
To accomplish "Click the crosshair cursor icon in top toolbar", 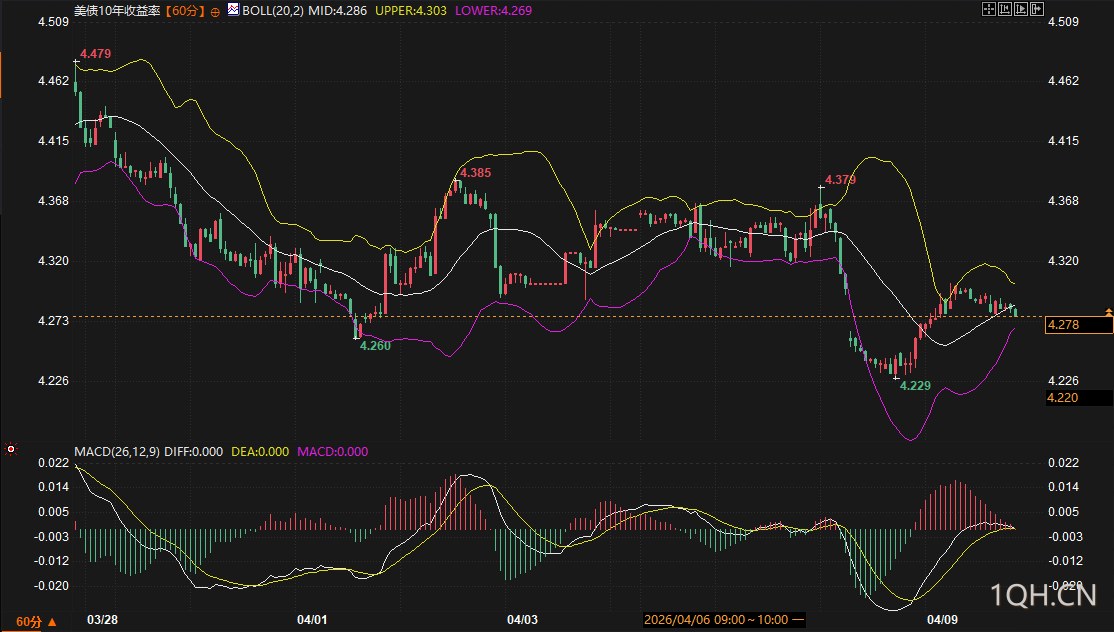I will [987, 10].
